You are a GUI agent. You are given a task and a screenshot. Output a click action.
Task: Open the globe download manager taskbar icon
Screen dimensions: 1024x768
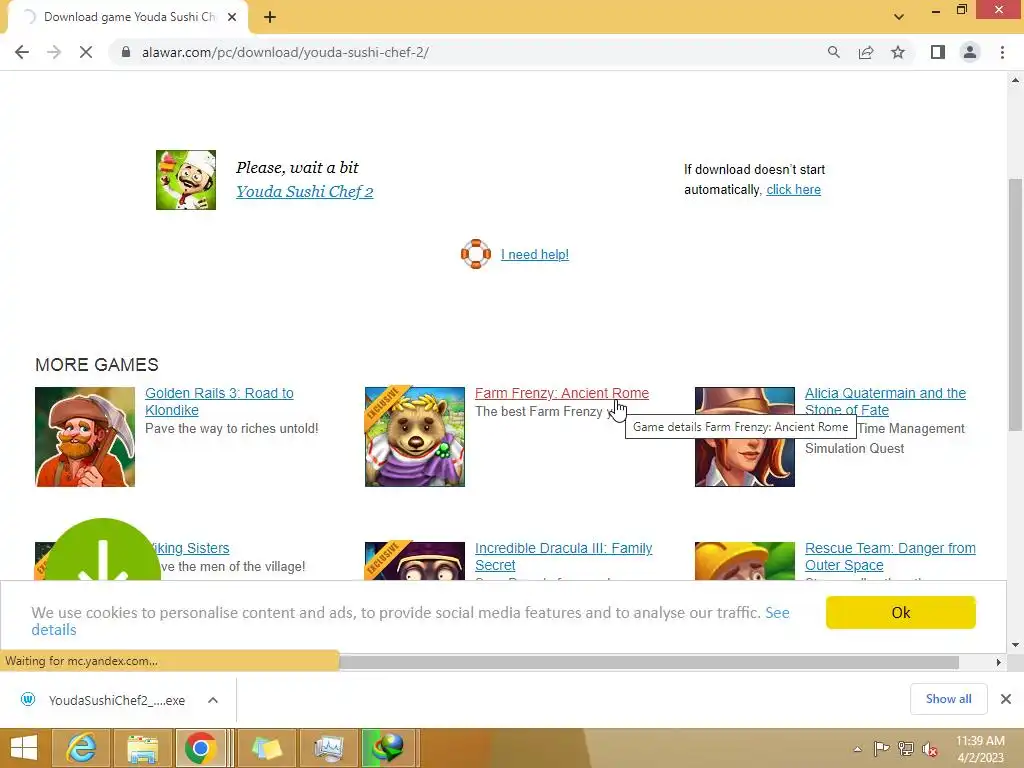tap(388, 748)
